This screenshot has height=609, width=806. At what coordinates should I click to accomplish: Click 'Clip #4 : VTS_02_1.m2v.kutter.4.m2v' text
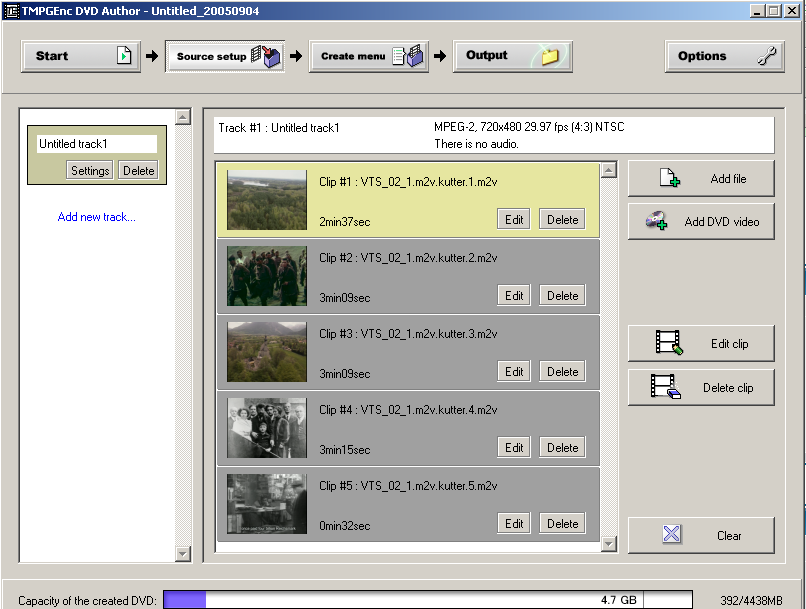tap(408, 410)
